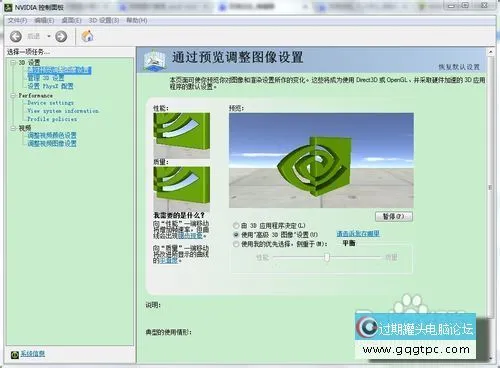The width and height of the screenshot is (500, 368).
Task: Click the 系统信息 link at bottom left
Action: (x=33, y=354)
